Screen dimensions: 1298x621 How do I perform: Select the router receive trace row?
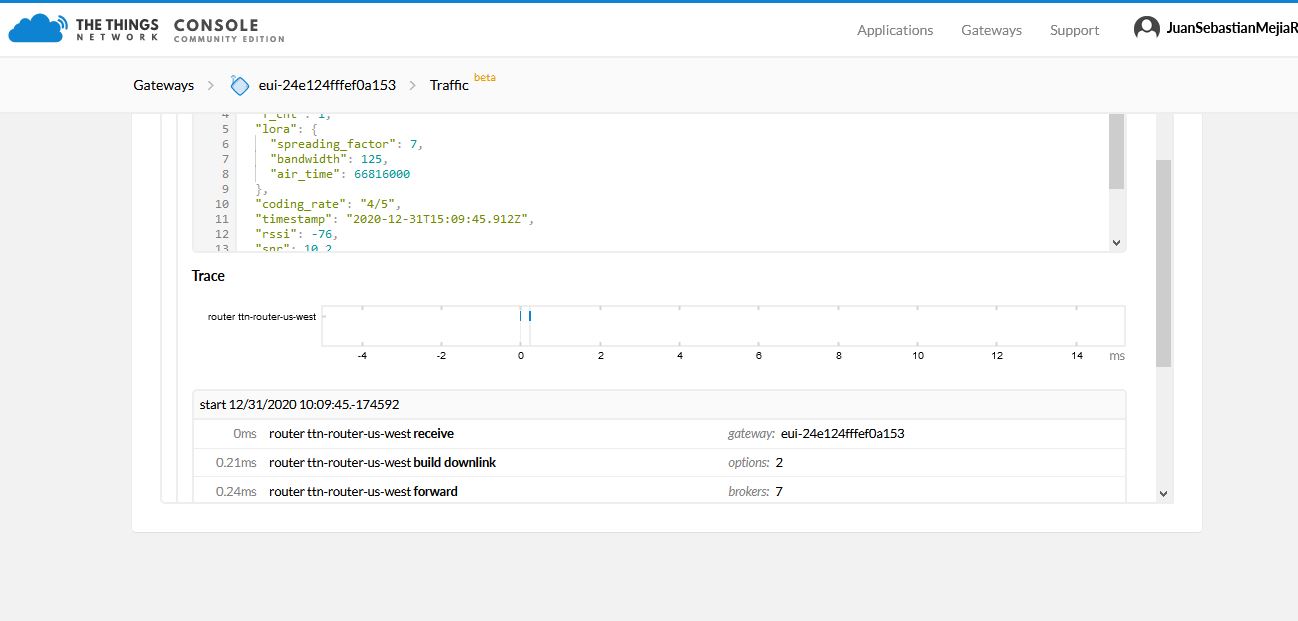tap(659, 434)
